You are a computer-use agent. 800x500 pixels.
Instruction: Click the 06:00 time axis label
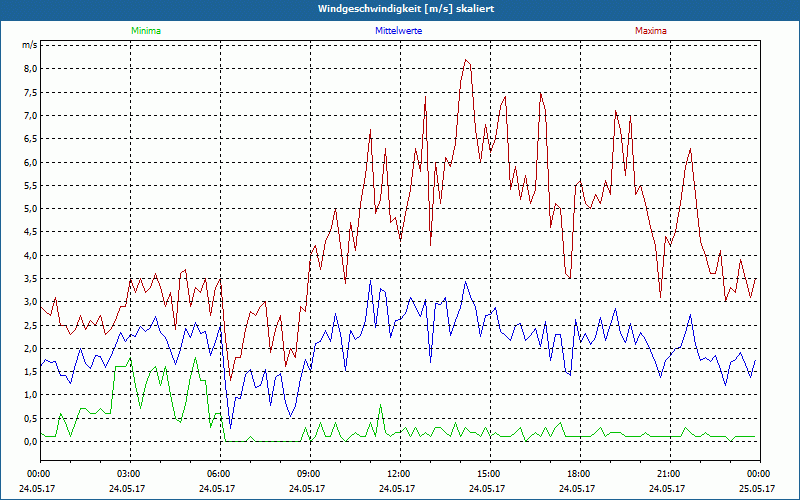pos(220,474)
